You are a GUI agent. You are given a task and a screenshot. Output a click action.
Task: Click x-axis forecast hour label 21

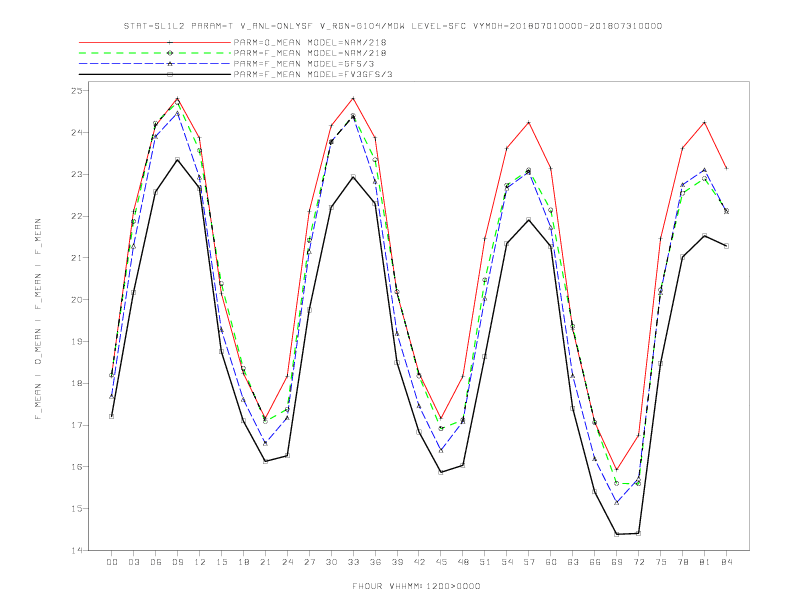(x=265, y=562)
